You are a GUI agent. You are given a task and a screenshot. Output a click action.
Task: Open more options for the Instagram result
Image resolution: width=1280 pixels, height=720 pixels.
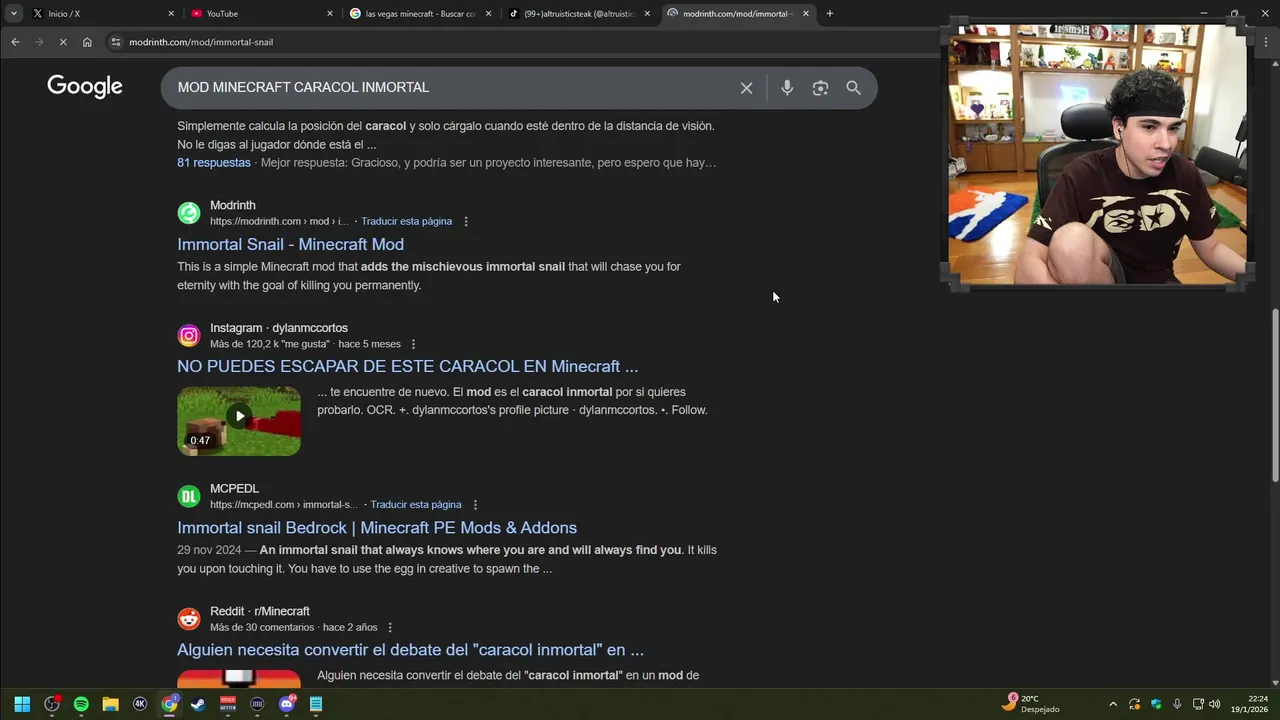[x=413, y=344]
